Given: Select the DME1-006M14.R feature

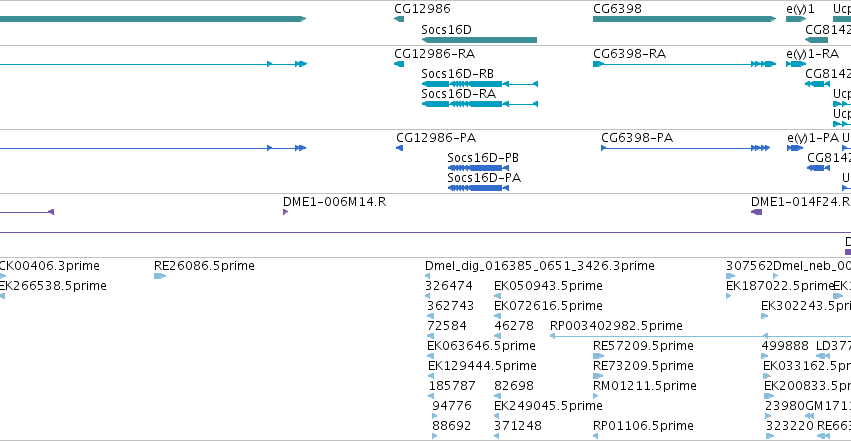Looking at the screenshot, I should 285,212.
